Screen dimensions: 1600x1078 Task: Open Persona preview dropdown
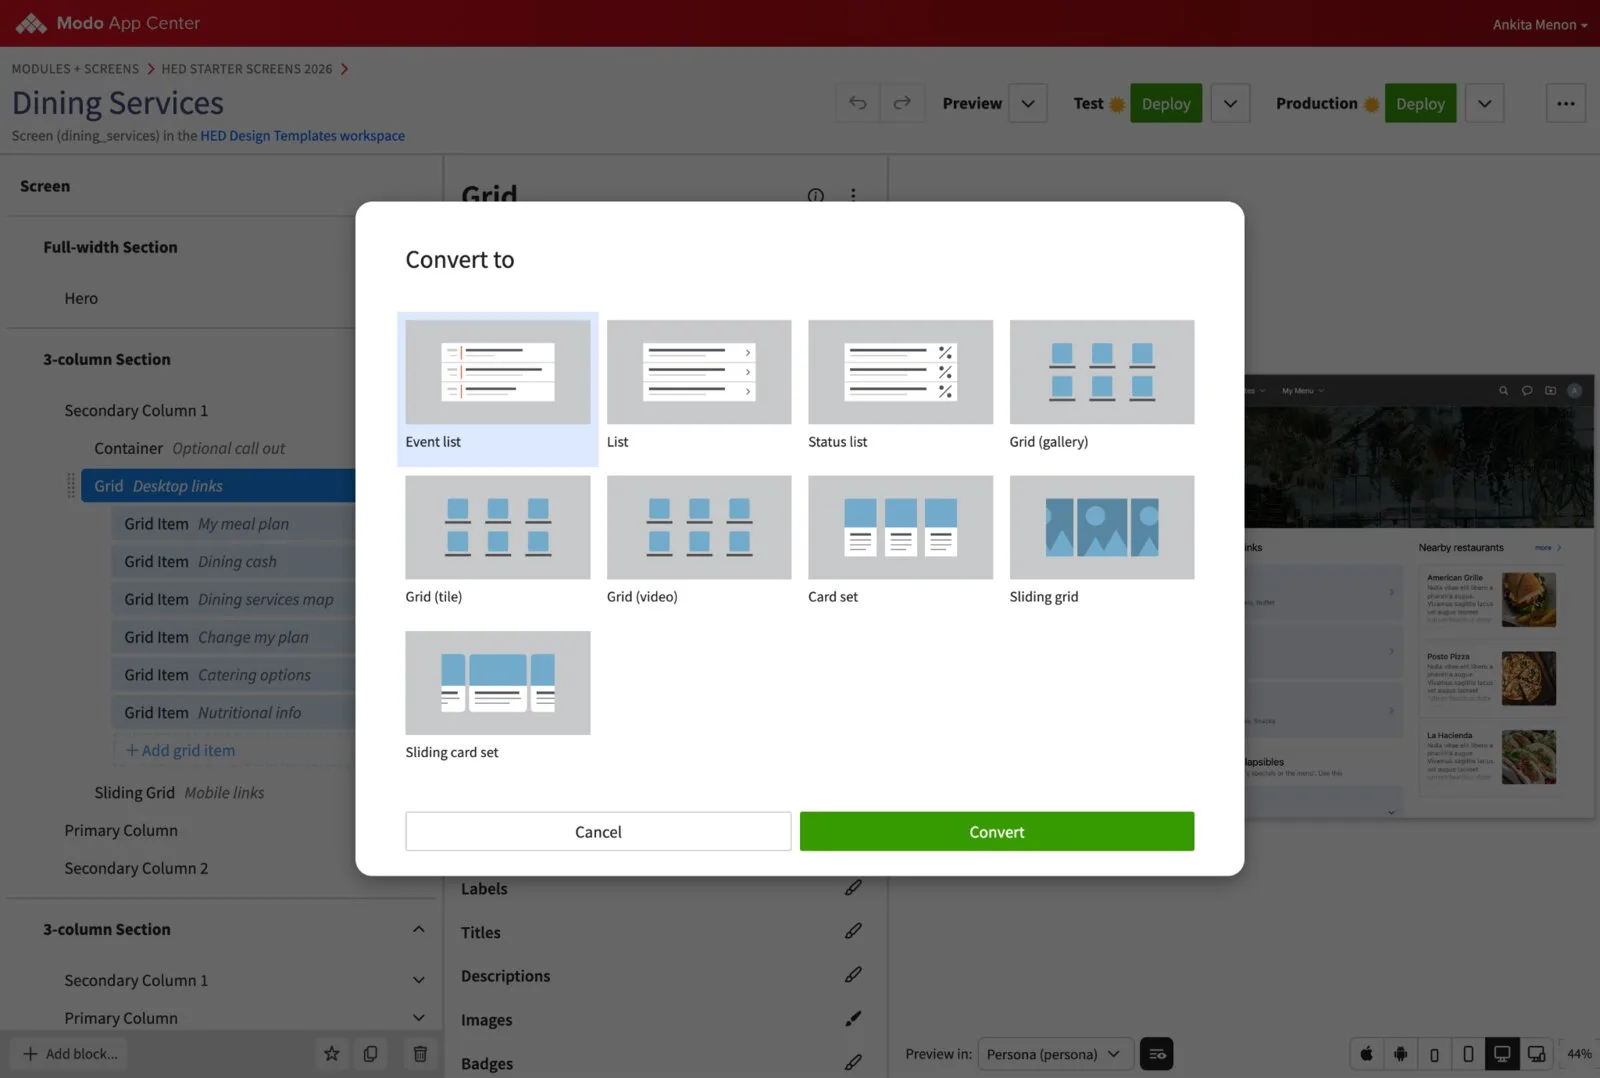(1055, 1054)
